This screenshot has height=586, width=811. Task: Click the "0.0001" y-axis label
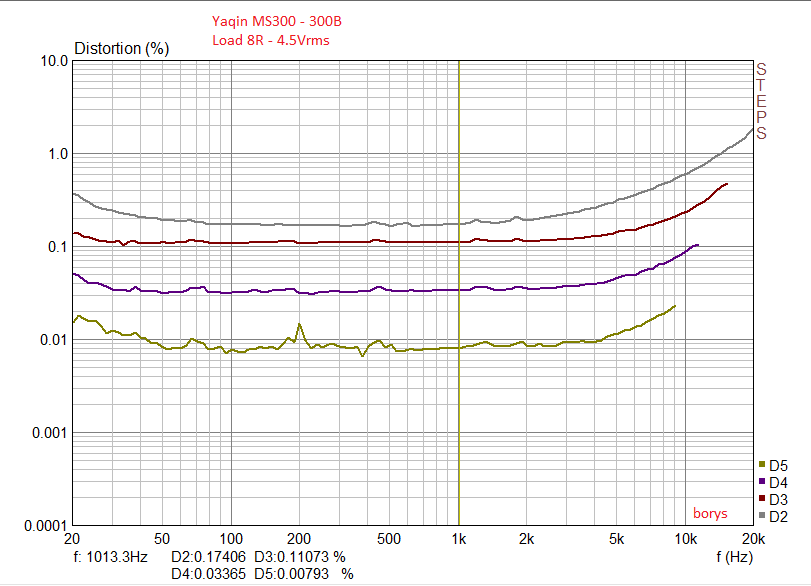point(47,526)
